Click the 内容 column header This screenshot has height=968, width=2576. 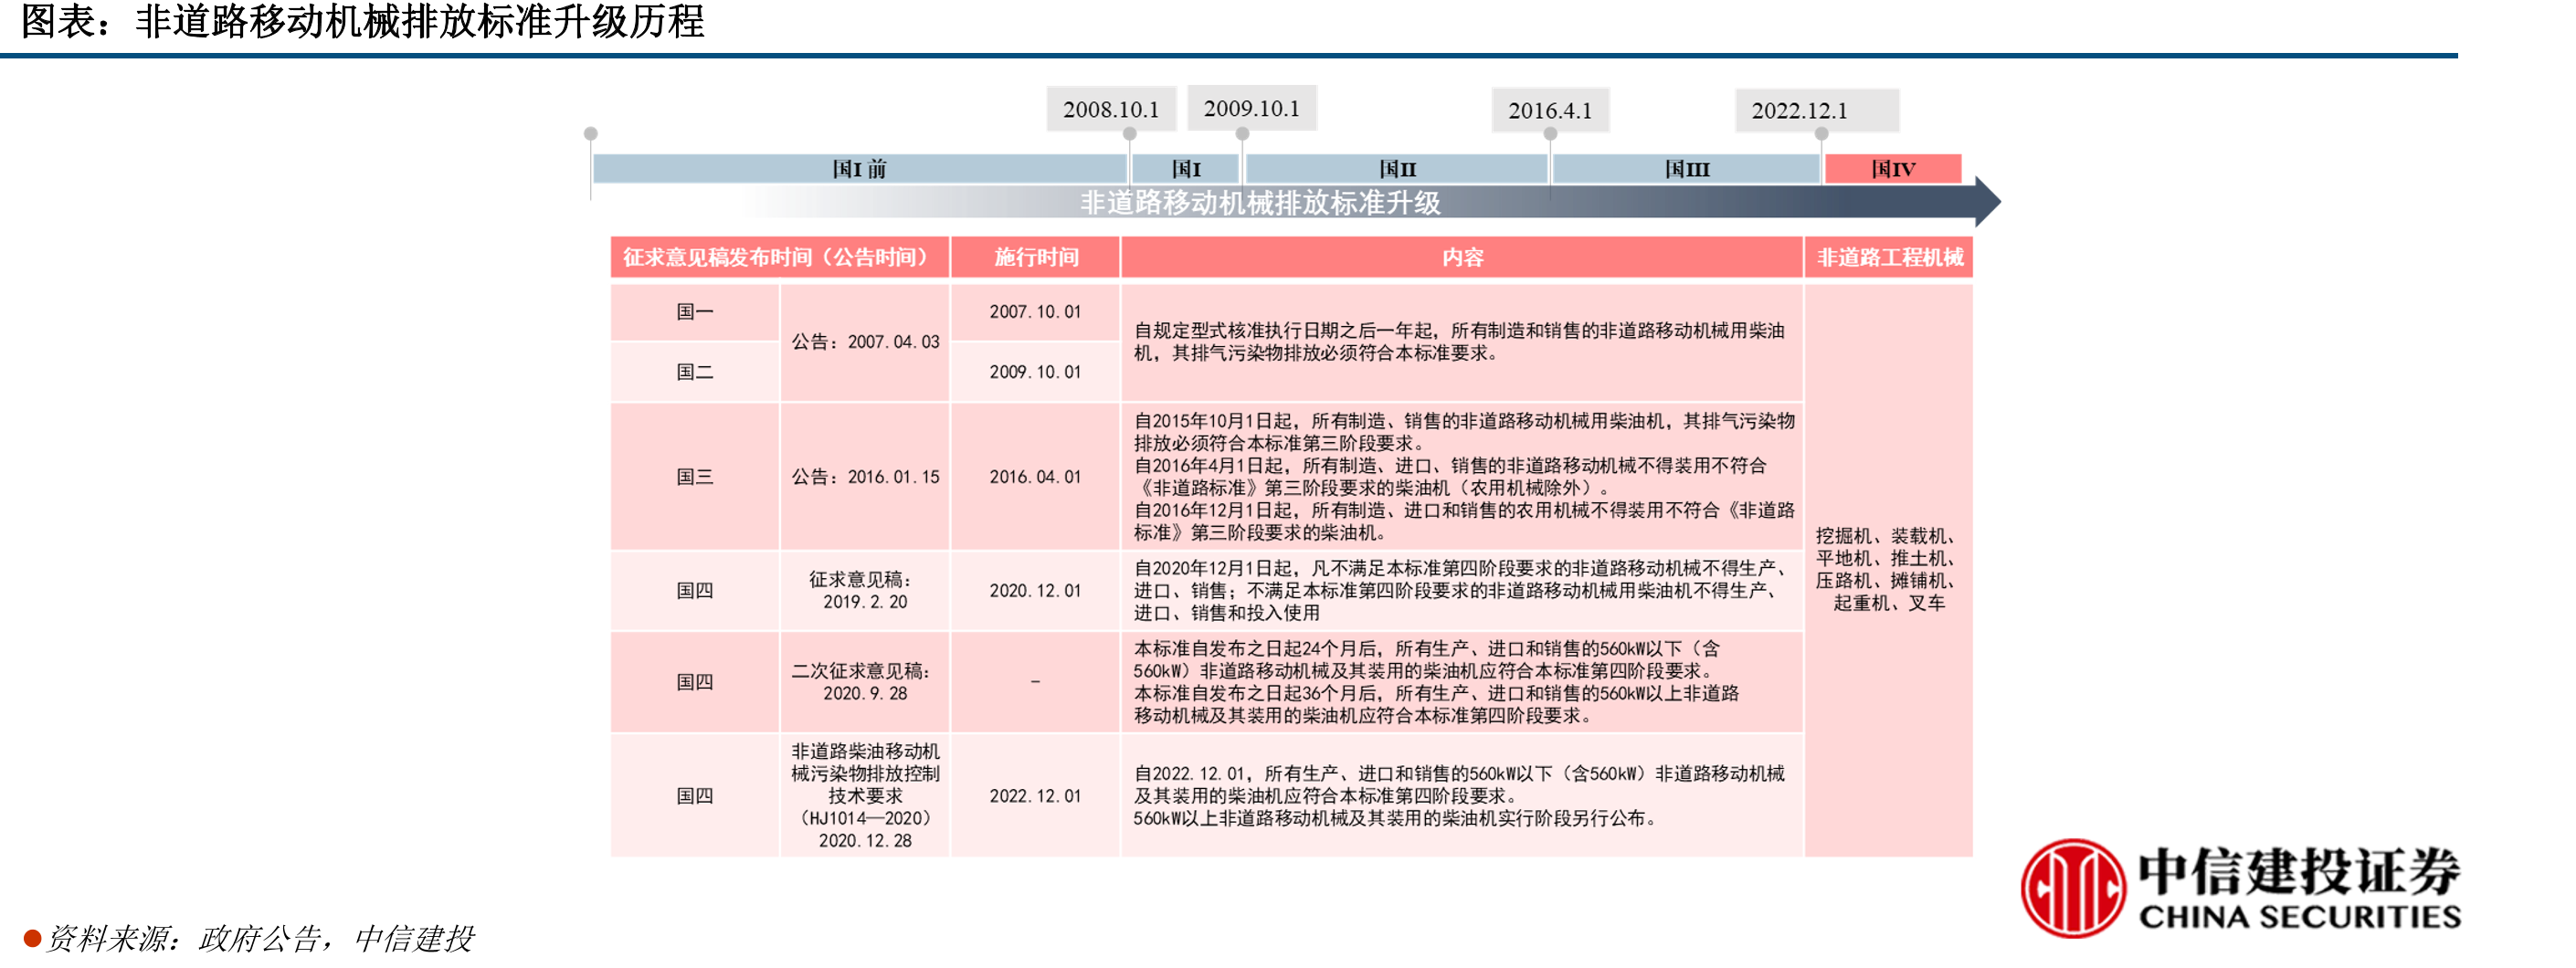(x=1462, y=257)
